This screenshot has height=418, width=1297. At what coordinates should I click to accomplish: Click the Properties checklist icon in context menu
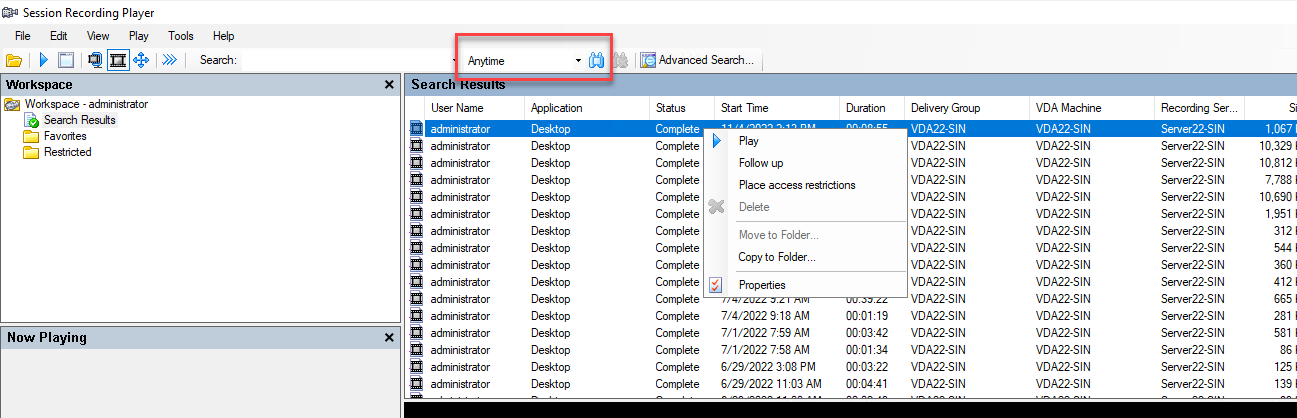[x=716, y=285]
